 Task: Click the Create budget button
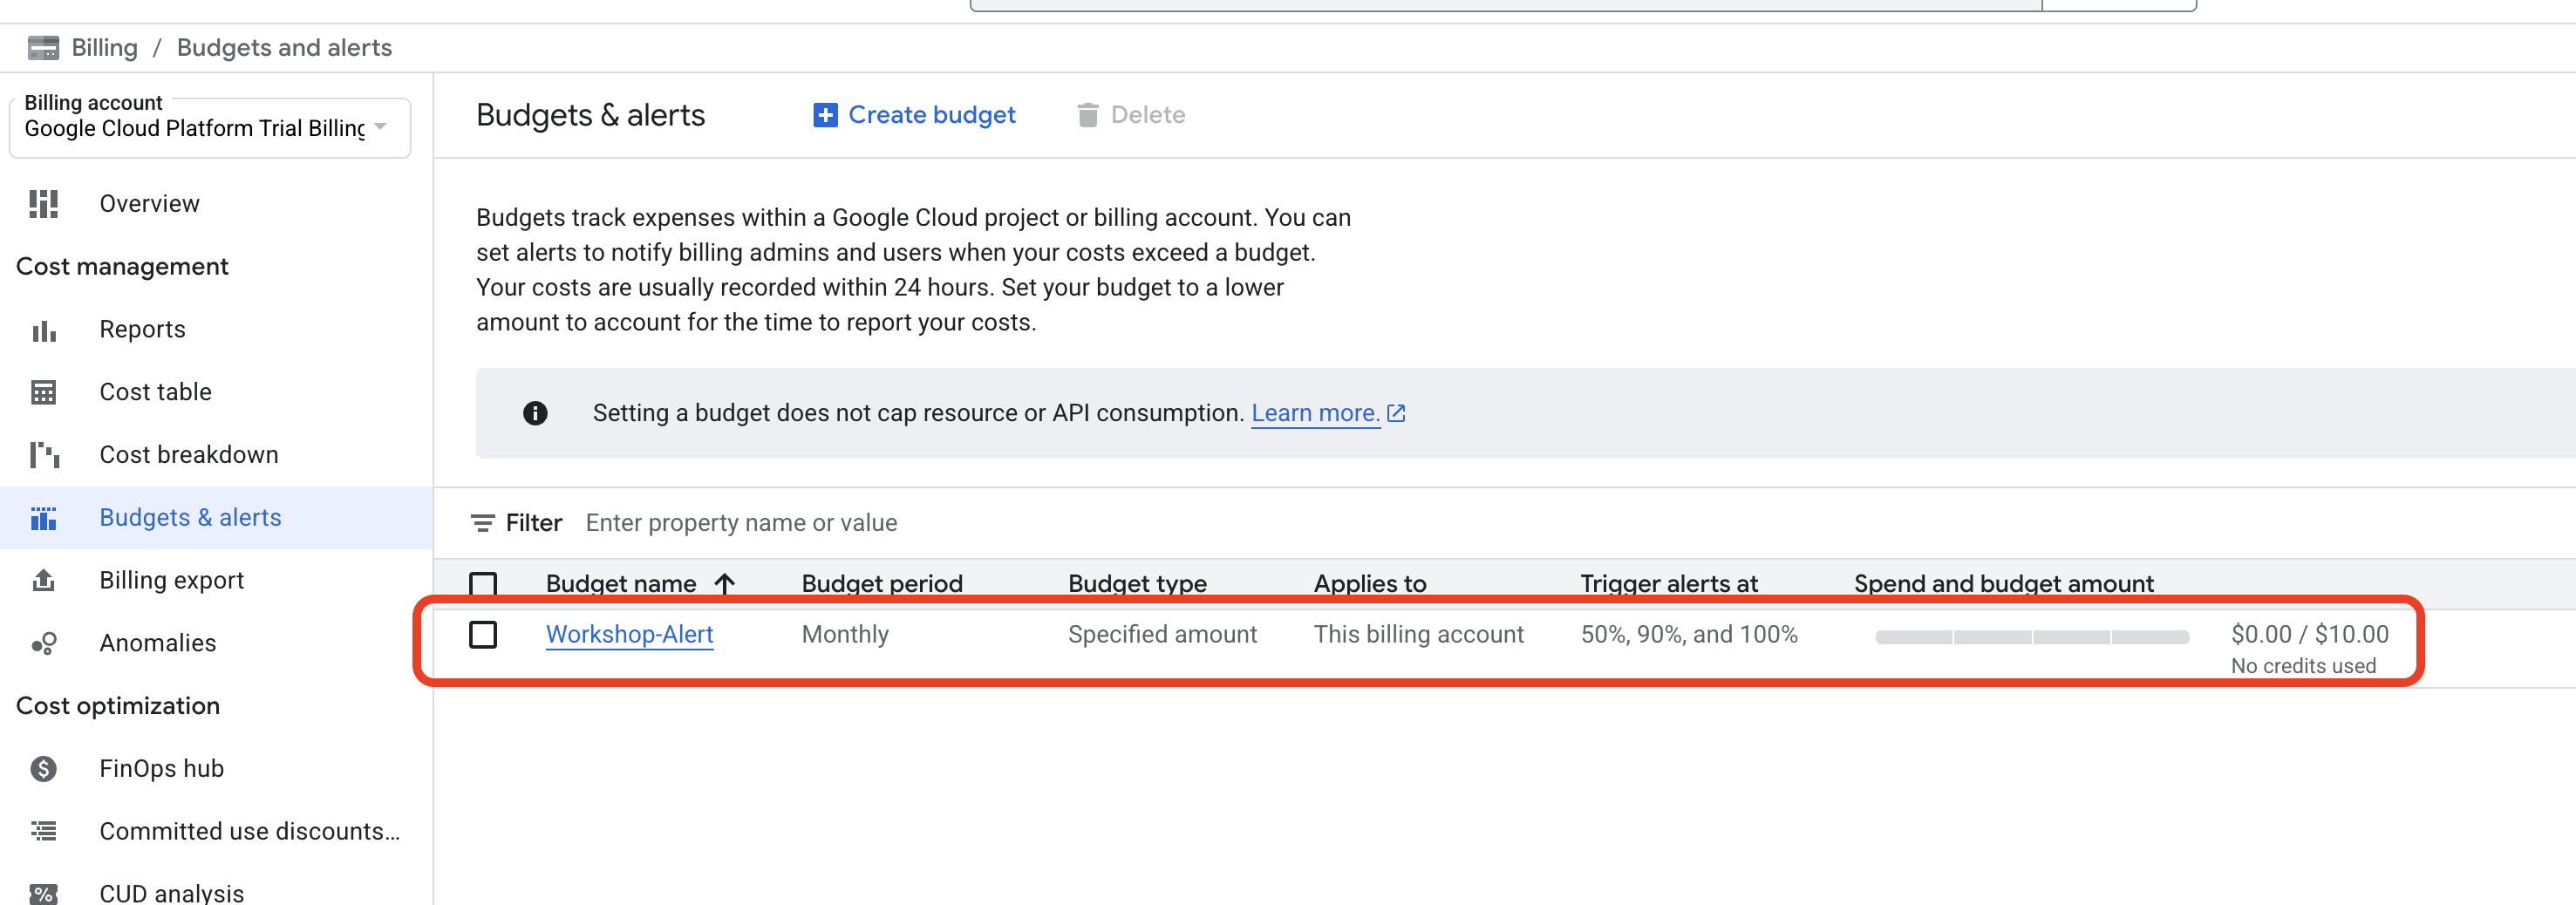coord(913,114)
